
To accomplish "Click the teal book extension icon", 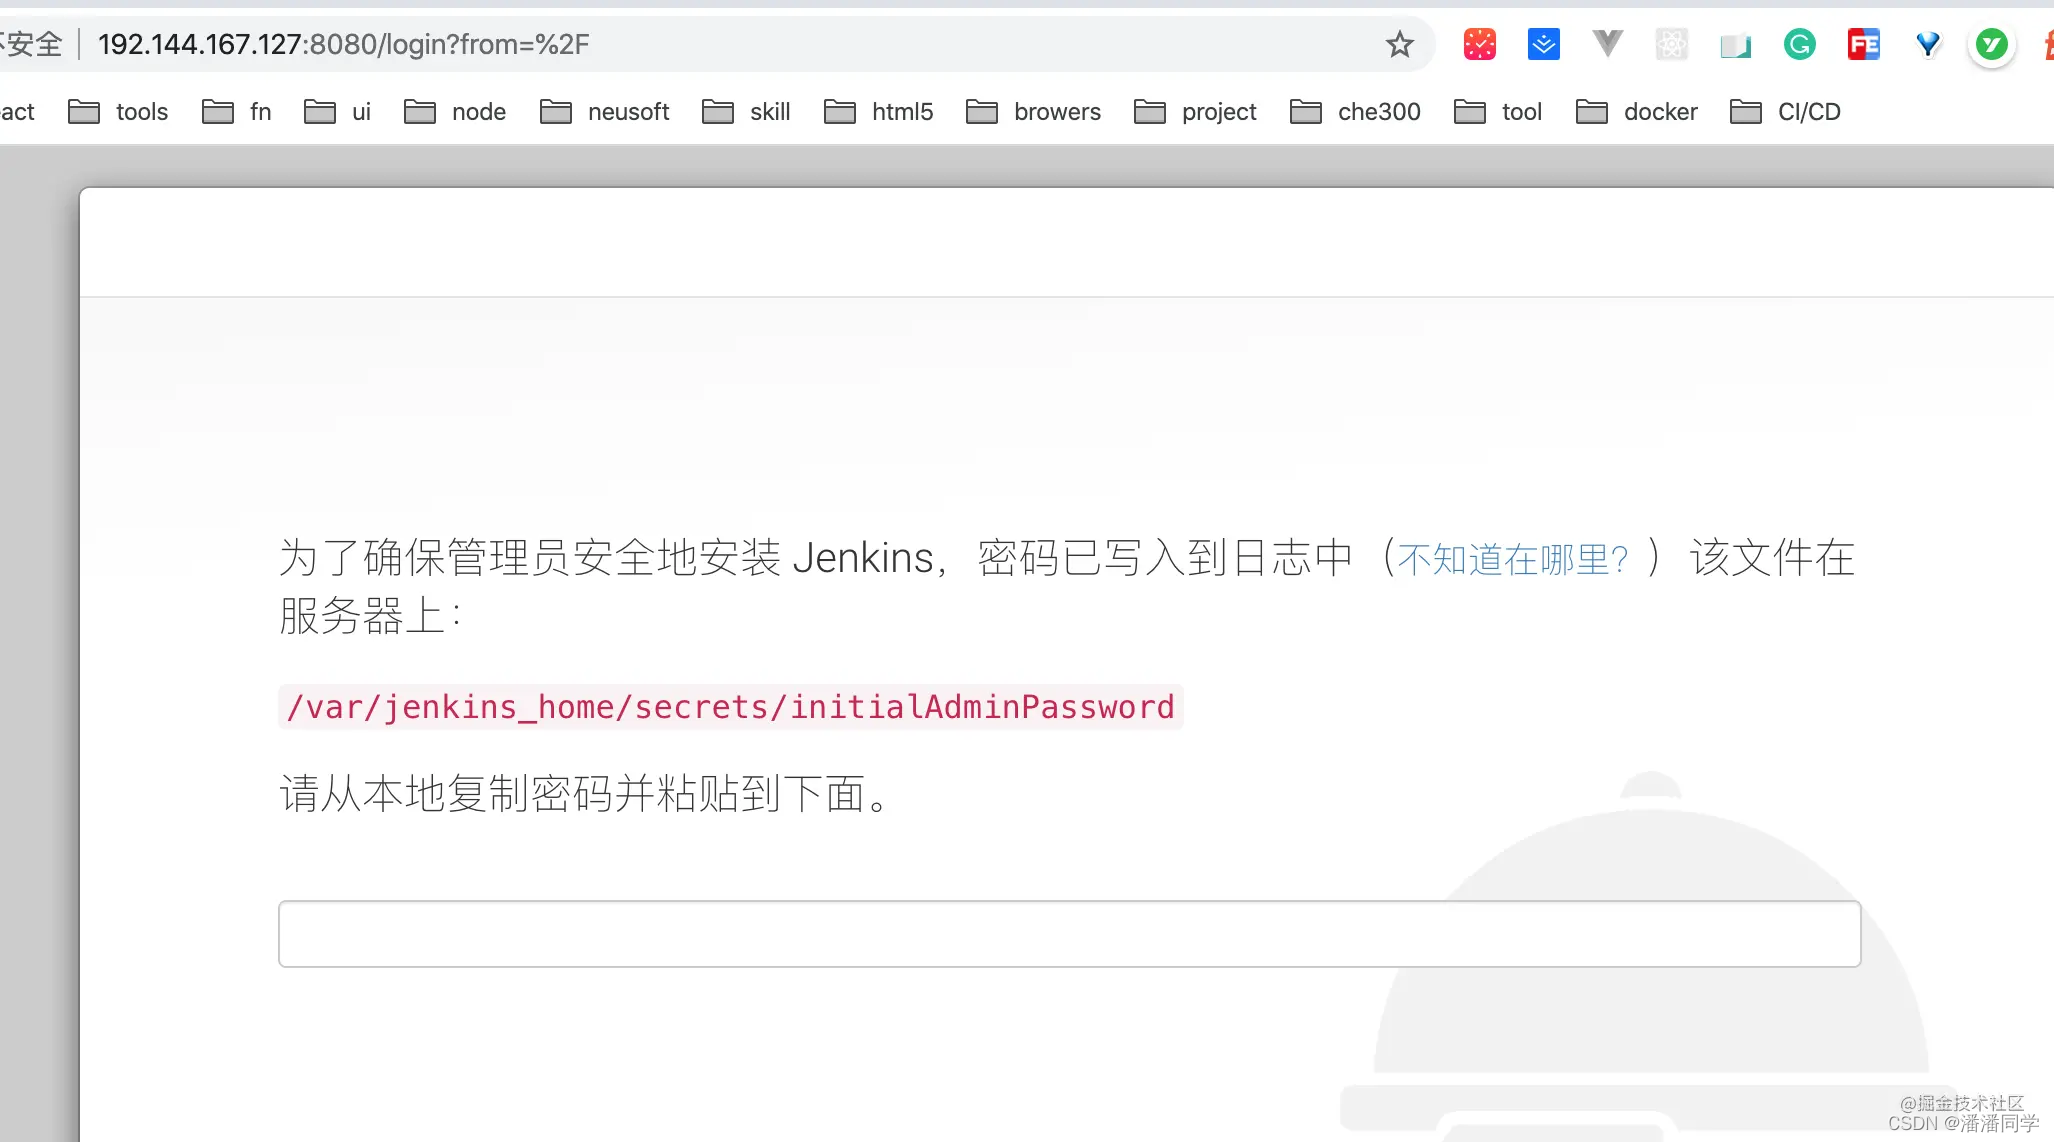I will coord(1735,44).
